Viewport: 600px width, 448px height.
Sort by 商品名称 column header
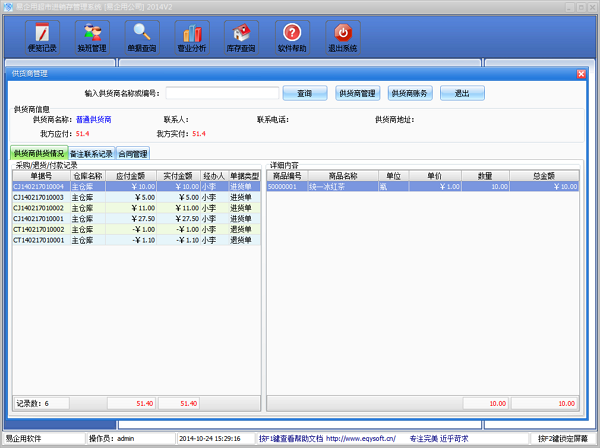pos(343,176)
